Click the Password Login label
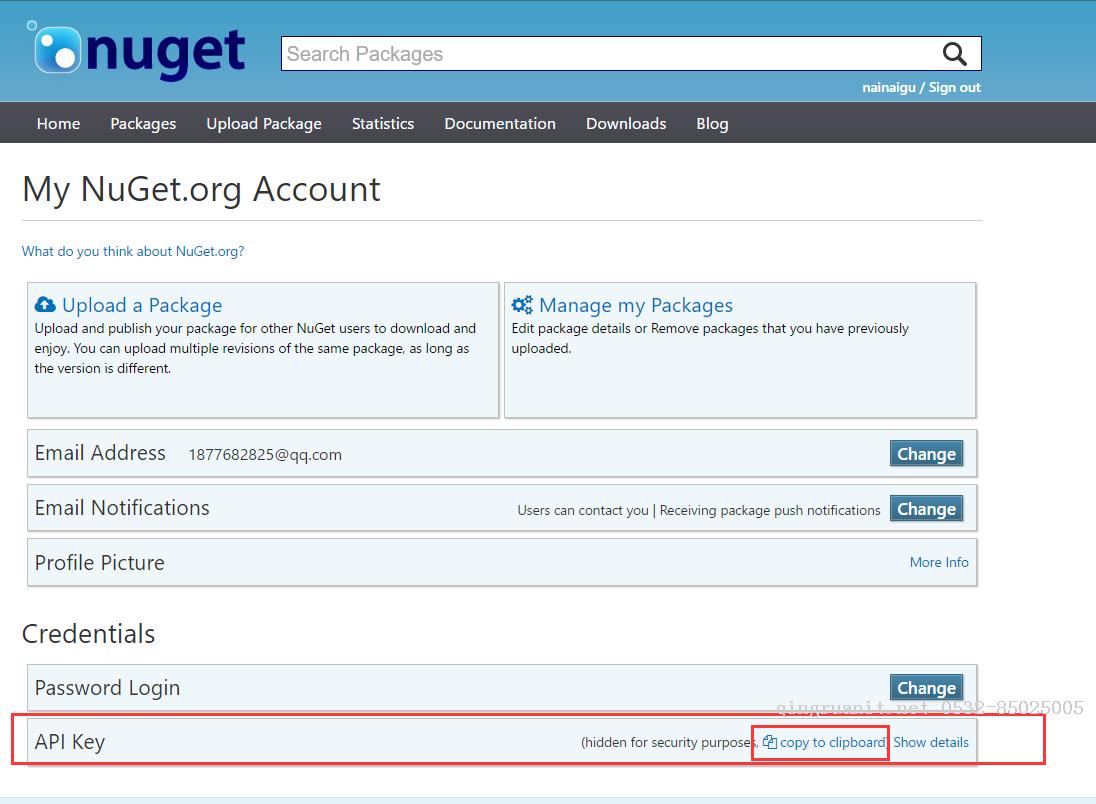This screenshot has height=804, width=1096. coord(108,688)
